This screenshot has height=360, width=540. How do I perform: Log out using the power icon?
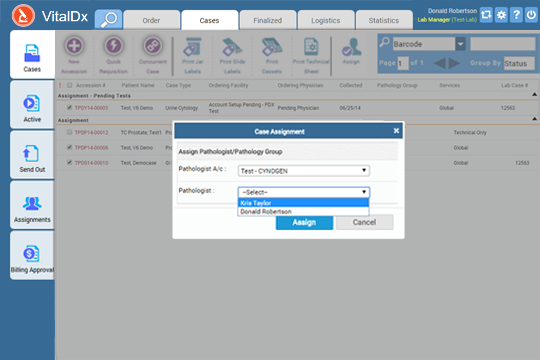(x=531, y=15)
